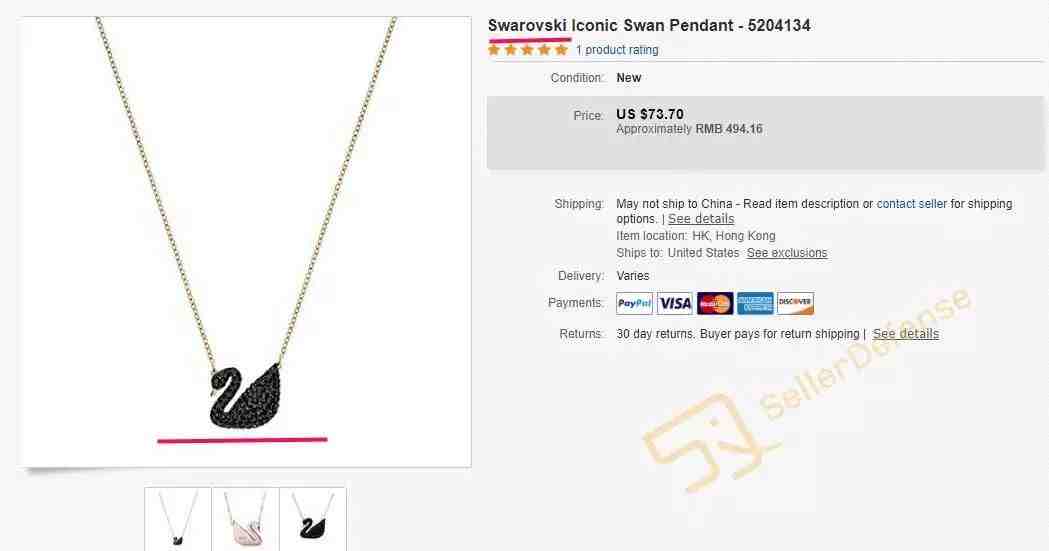Click the VISA card icon
The image size is (1049, 551).
[674, 303]
